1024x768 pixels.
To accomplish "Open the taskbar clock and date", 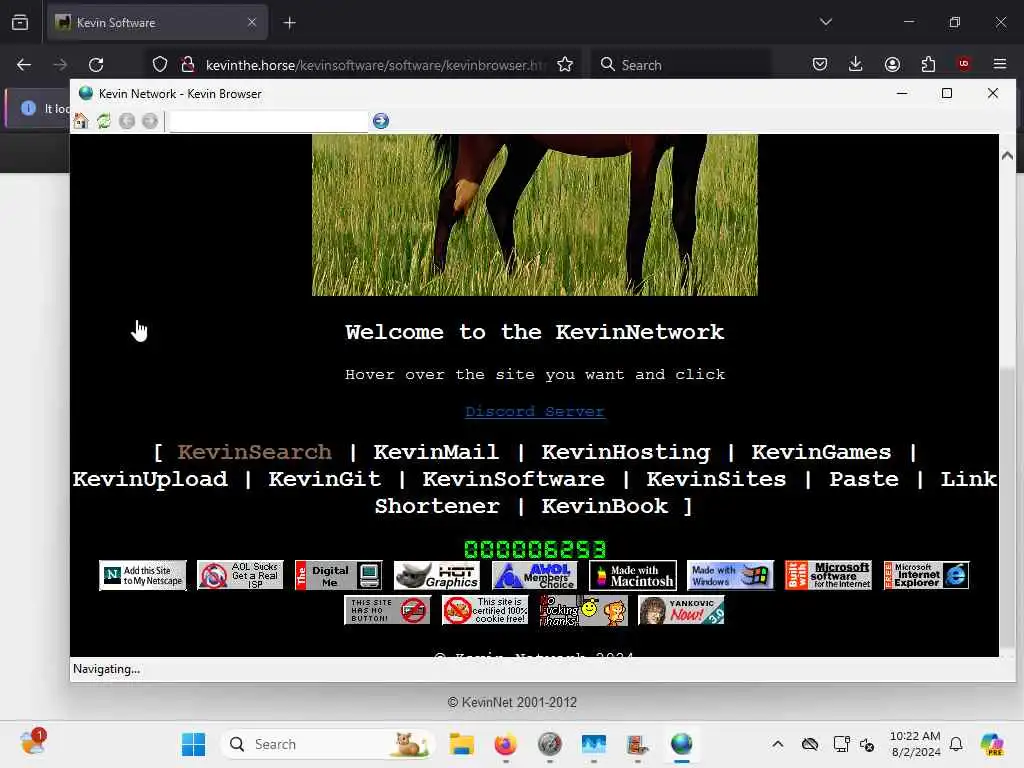I will click(x=915, y=744).
